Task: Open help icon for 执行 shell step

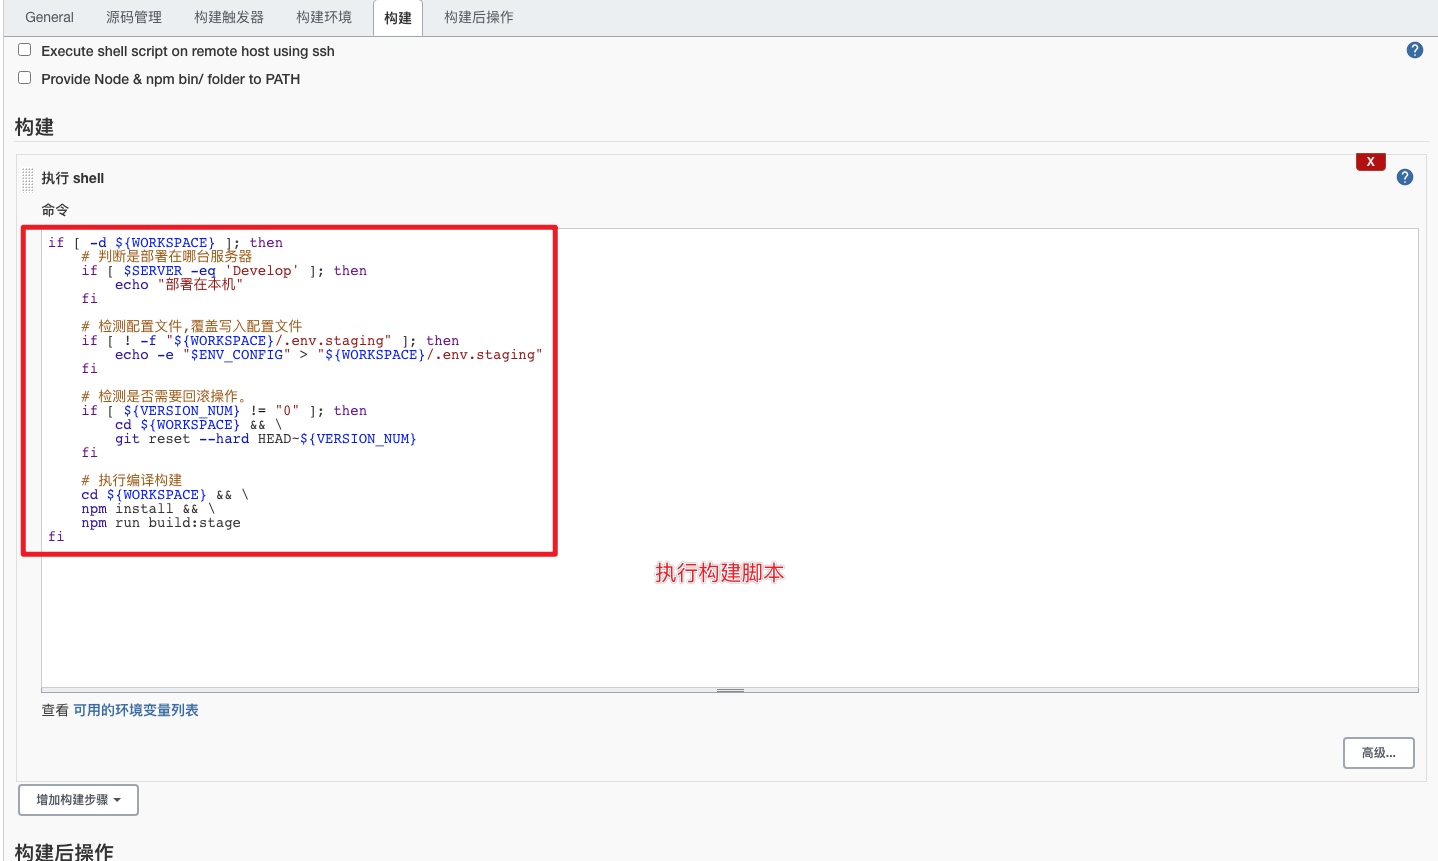Action: 1405,177
